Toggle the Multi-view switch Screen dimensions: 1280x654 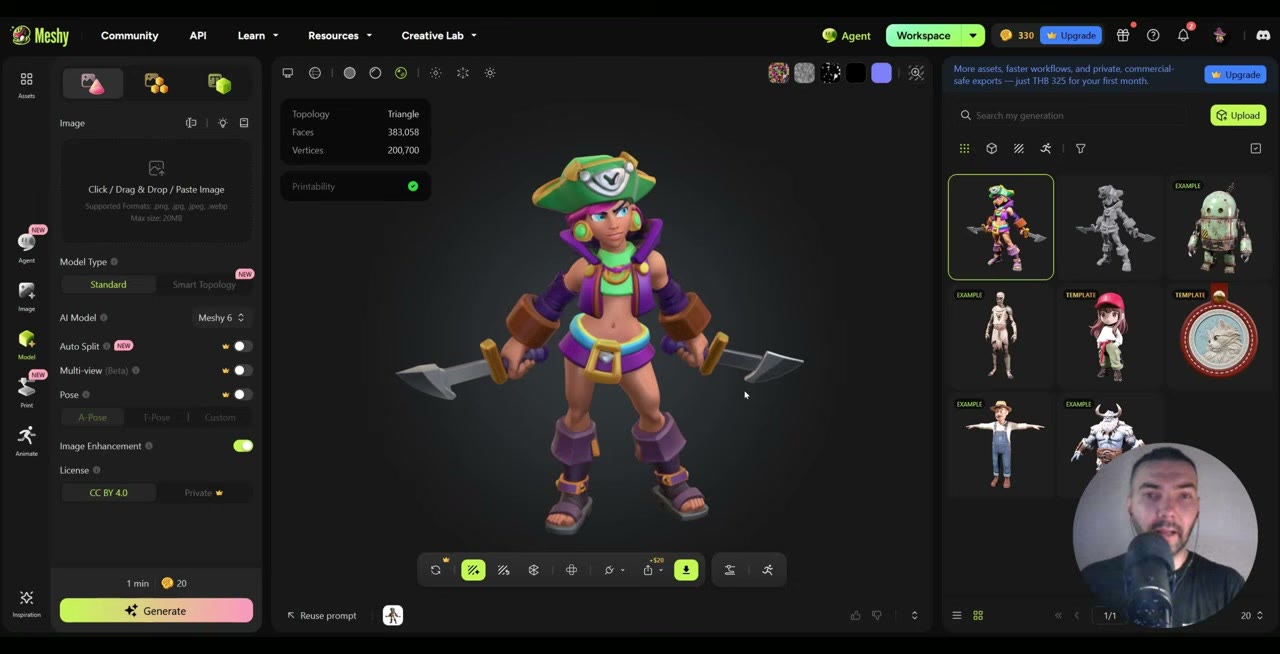click(x=242, y=370)
